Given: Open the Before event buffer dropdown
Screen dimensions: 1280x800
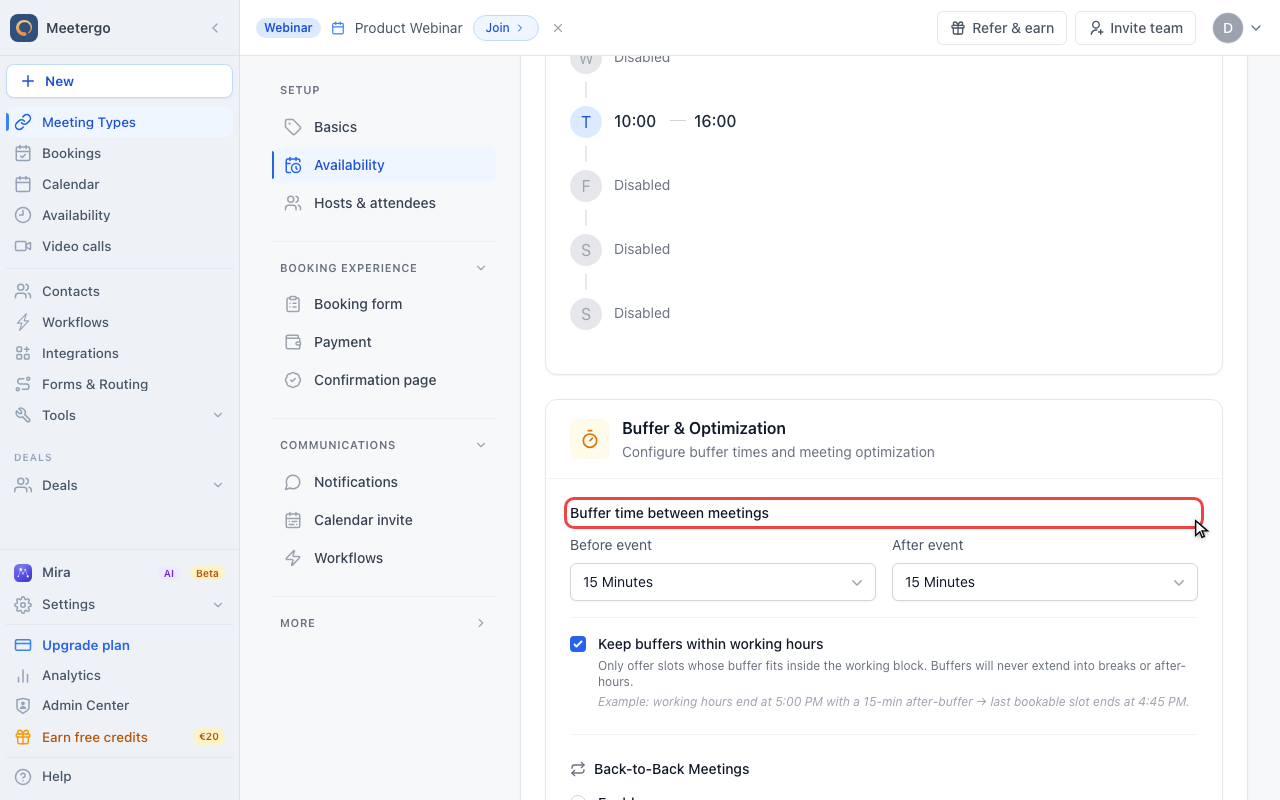Looking at the screenshot, I should click(x=722, y=582).
